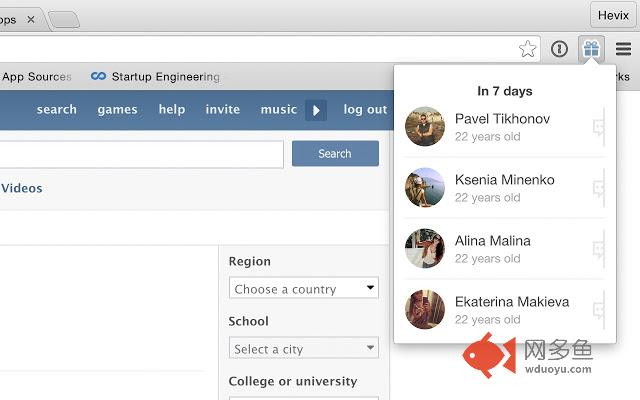The height and width of the screenshot is (400, 640).
Task: Open games in the top navigation
Action: pos(118,109)
